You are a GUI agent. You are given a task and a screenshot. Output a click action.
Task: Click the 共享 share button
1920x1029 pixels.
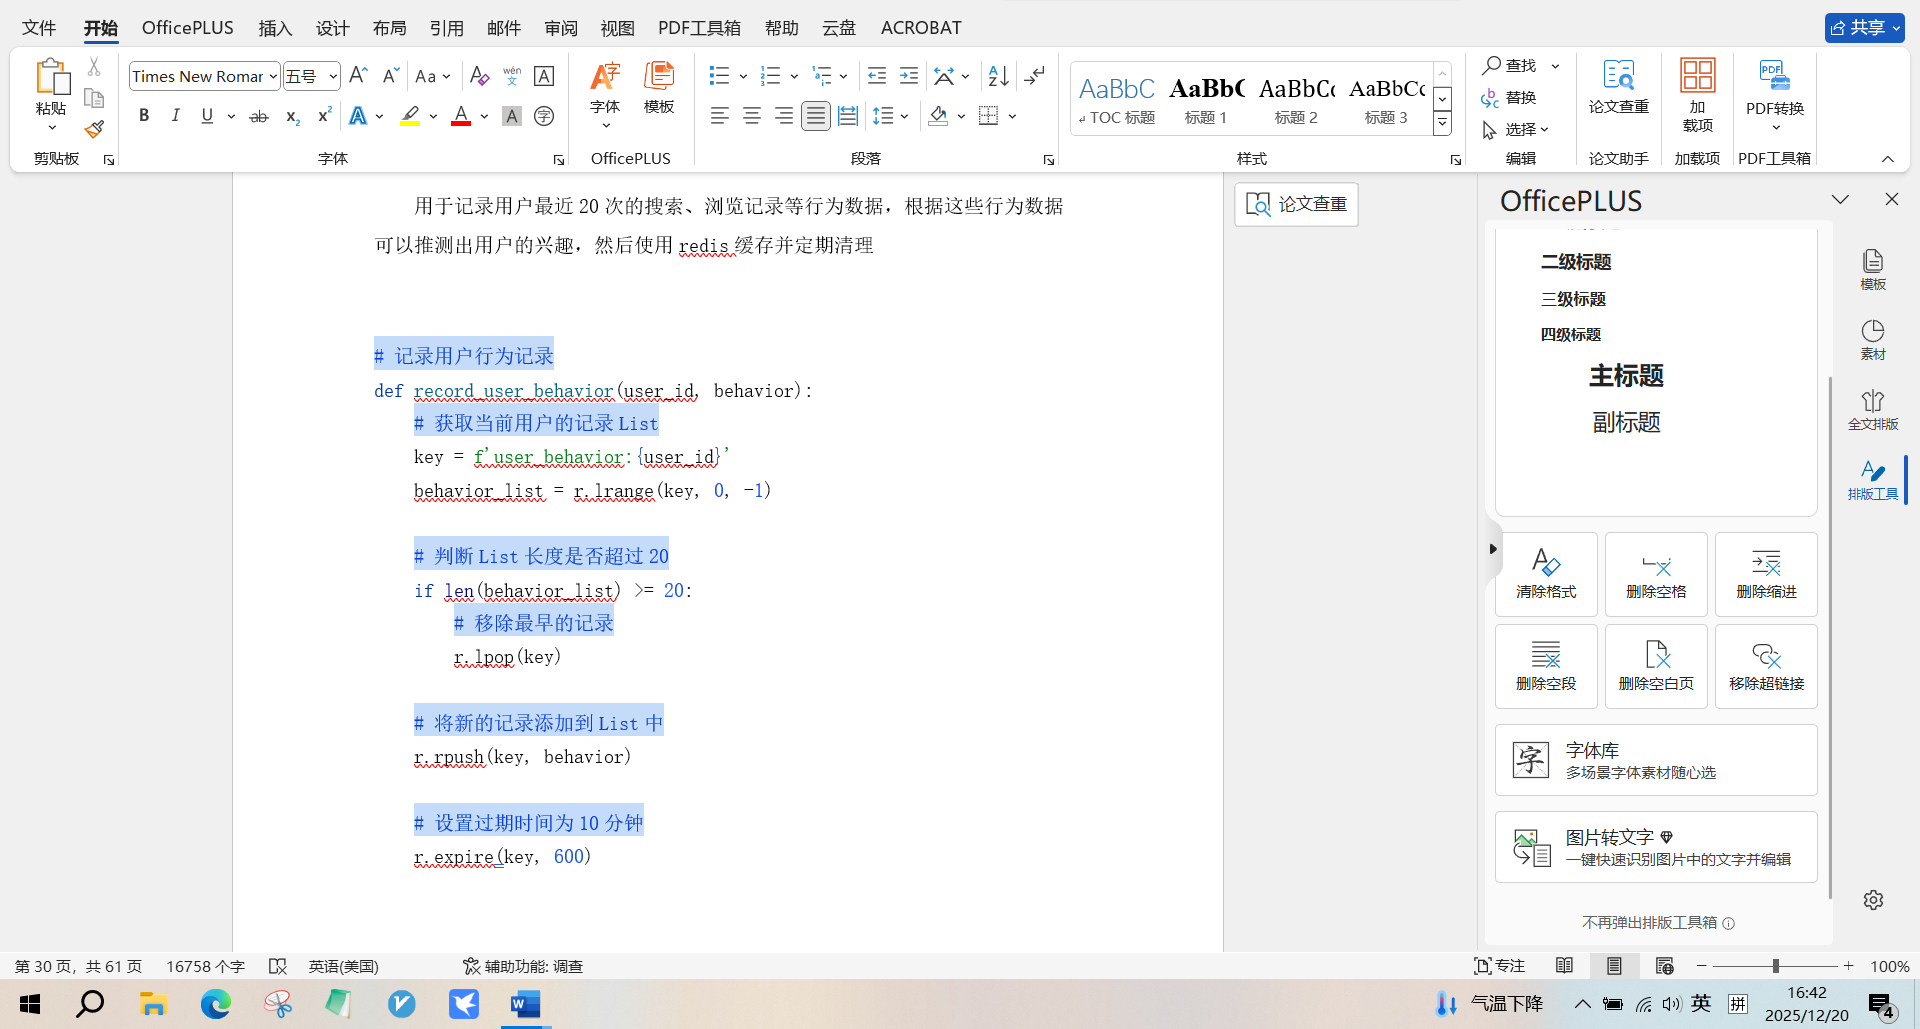click(x=1864, y=28)
